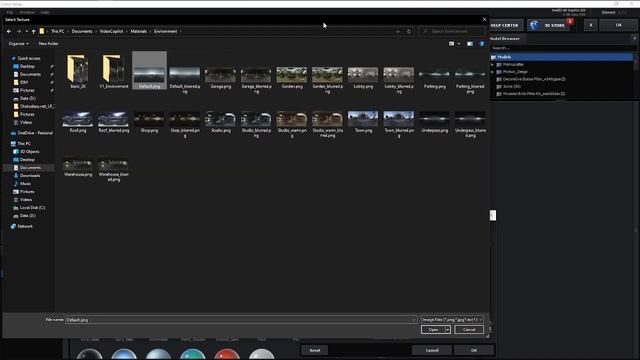Select the white material preset sphere

click(261, 355)
